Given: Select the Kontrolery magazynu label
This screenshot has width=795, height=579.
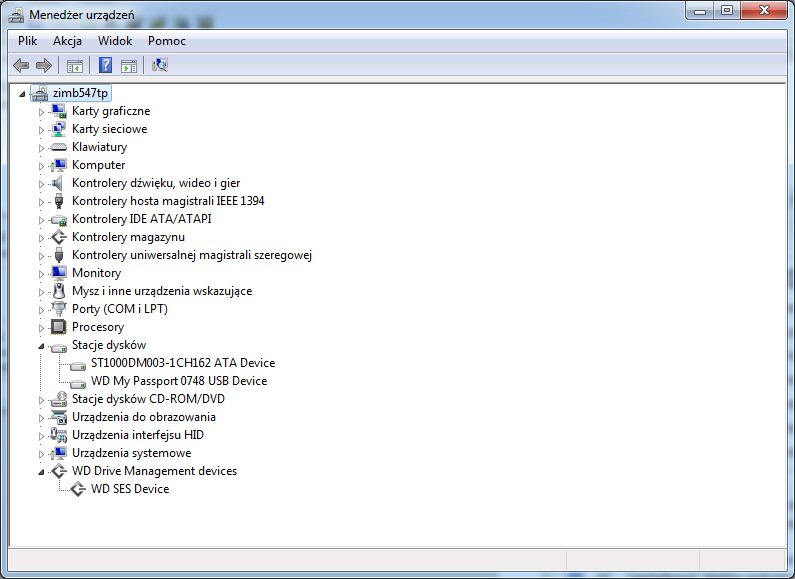Looking at the screenshot, I should click(x=128, y=237).
